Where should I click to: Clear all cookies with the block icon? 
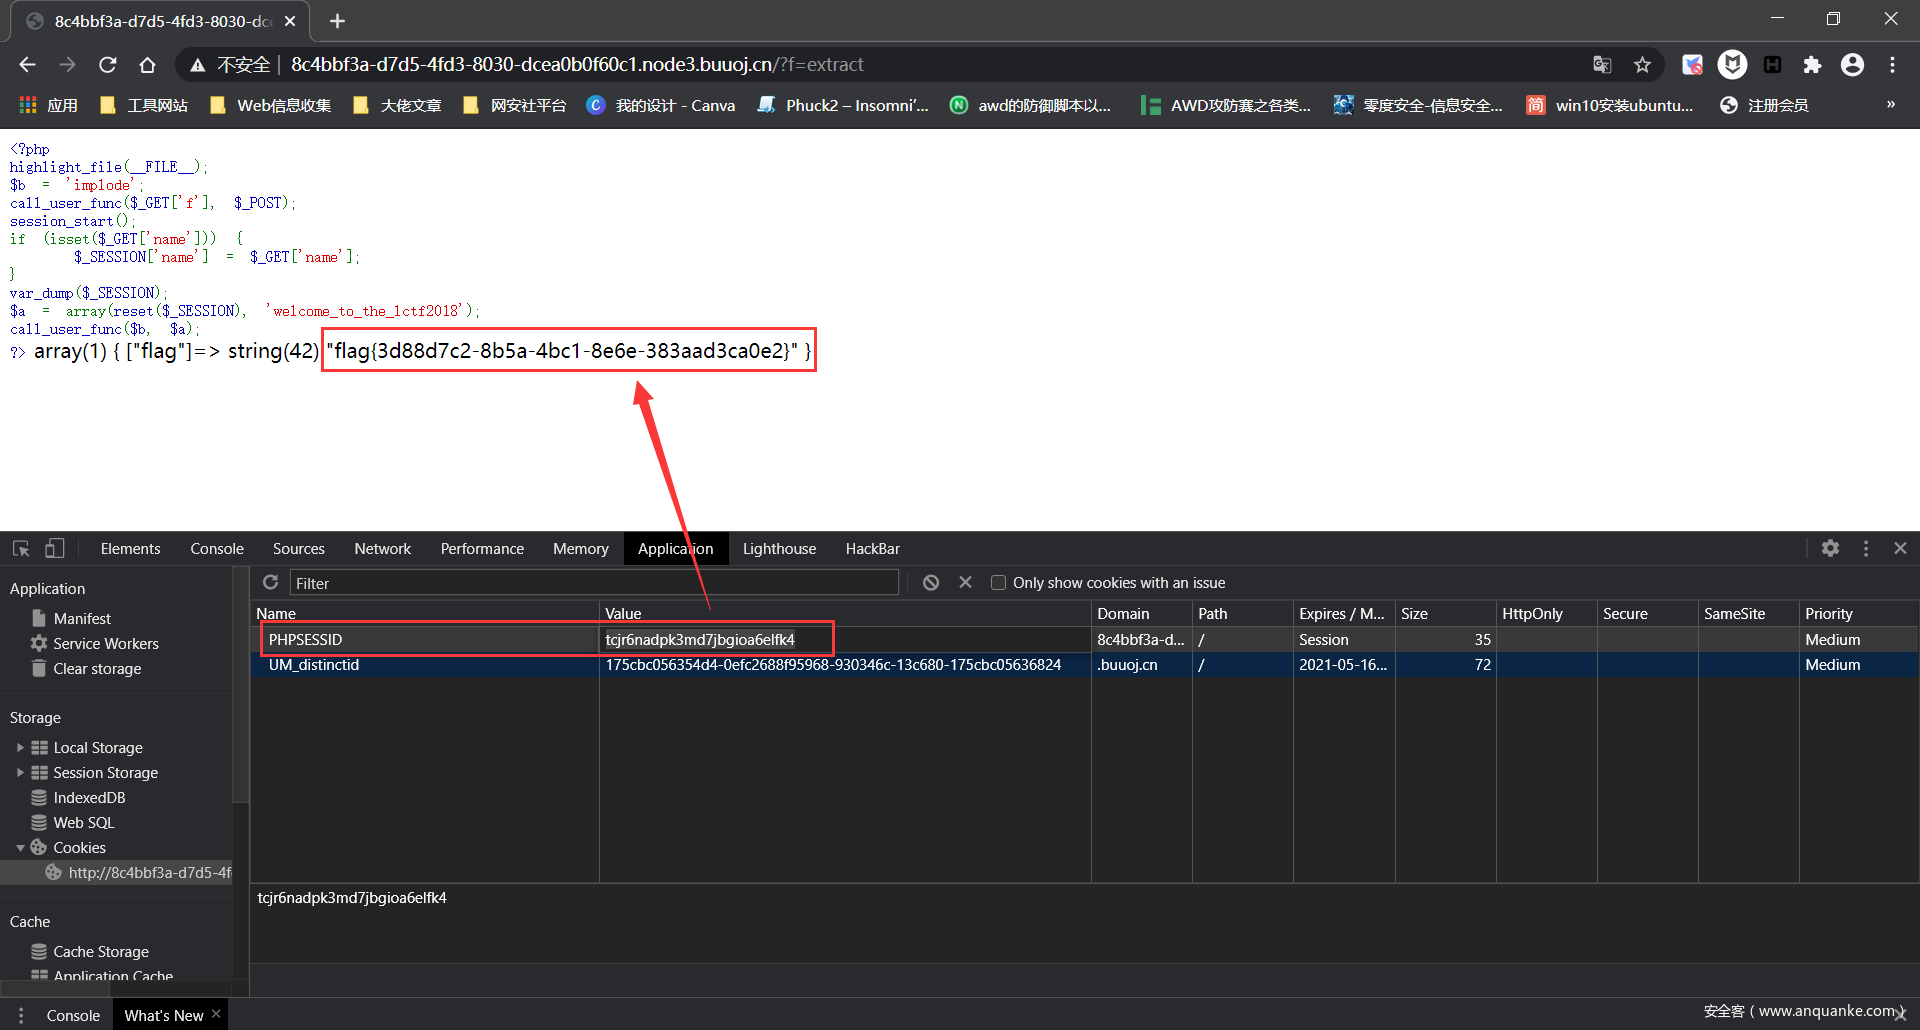pos(931,582)
